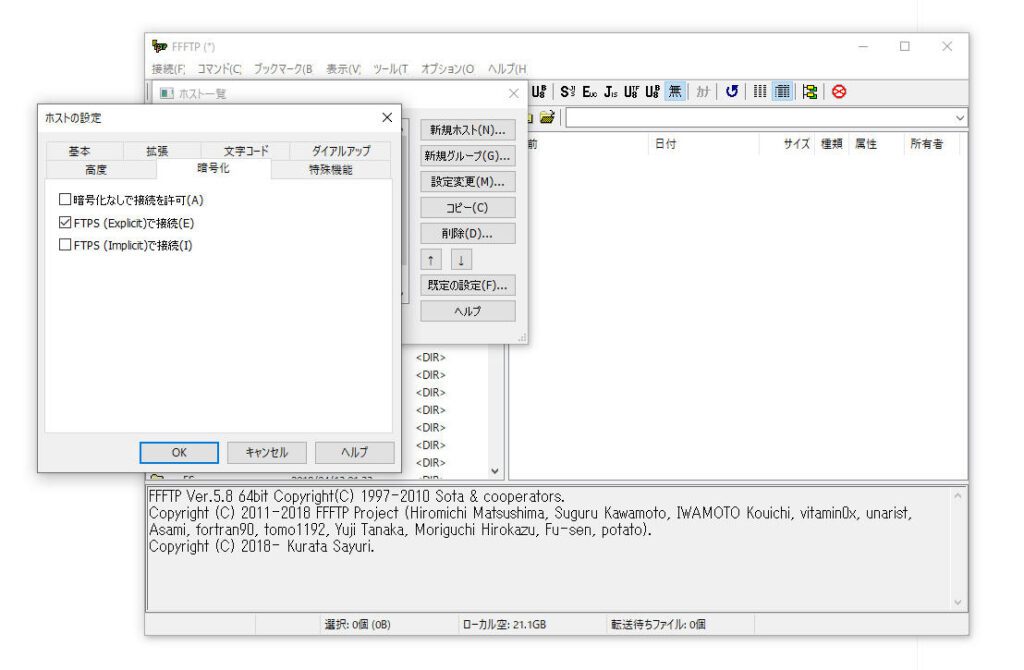Viewport: 1024px width, 670px height.
Task: Select UTF-8 (UTF8) host code icon
Action: (x=631, y=92)
